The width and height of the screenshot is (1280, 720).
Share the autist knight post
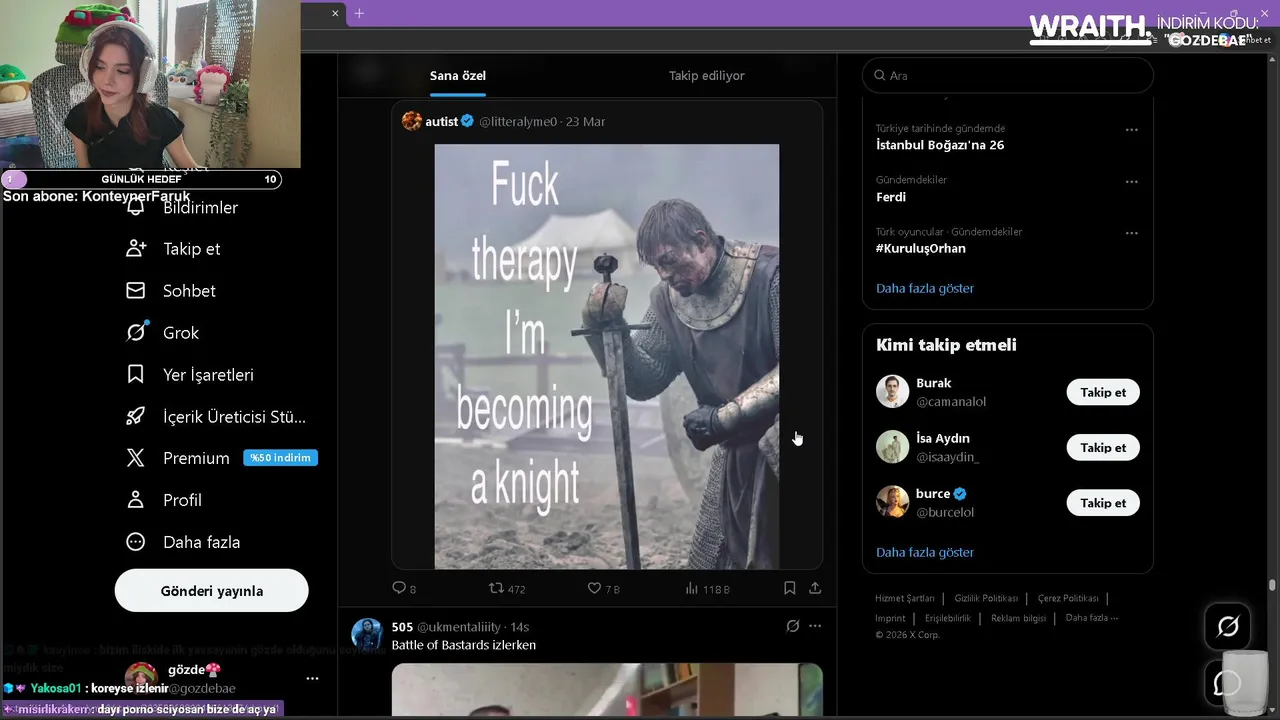[815, 588]
